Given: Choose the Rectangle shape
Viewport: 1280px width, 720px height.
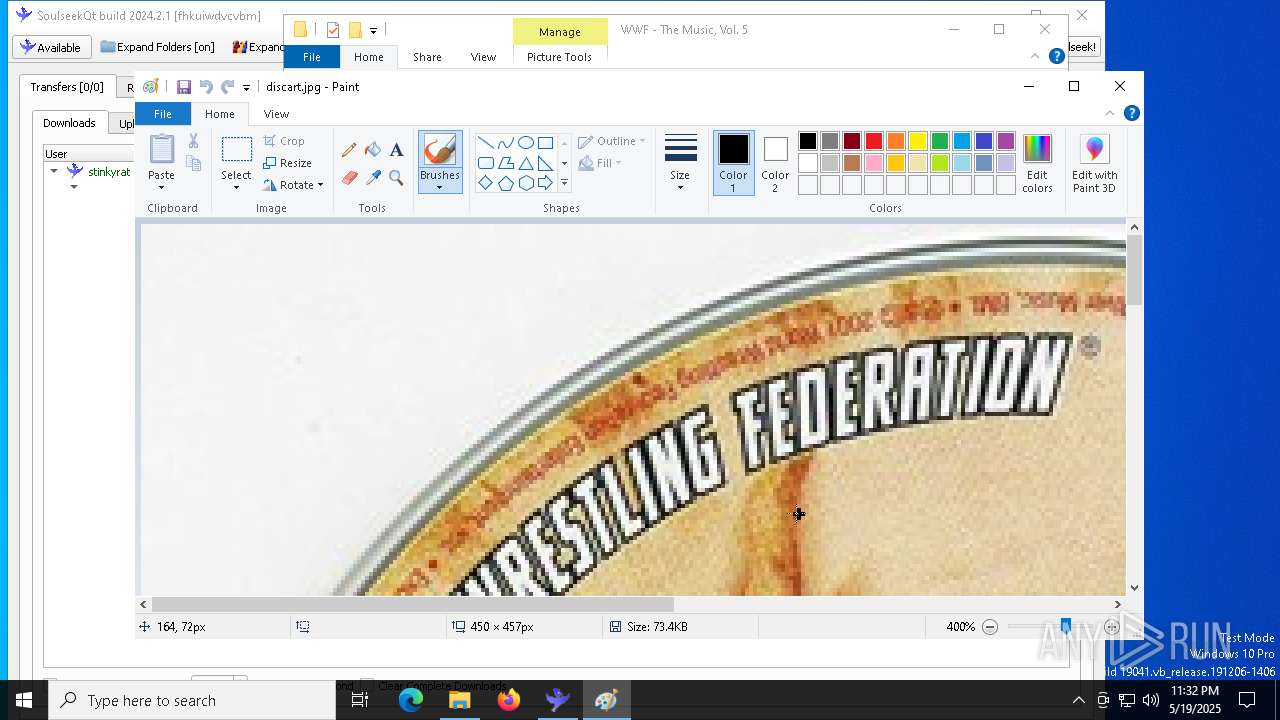Looking at the screenshot, I should pos(545,143).
